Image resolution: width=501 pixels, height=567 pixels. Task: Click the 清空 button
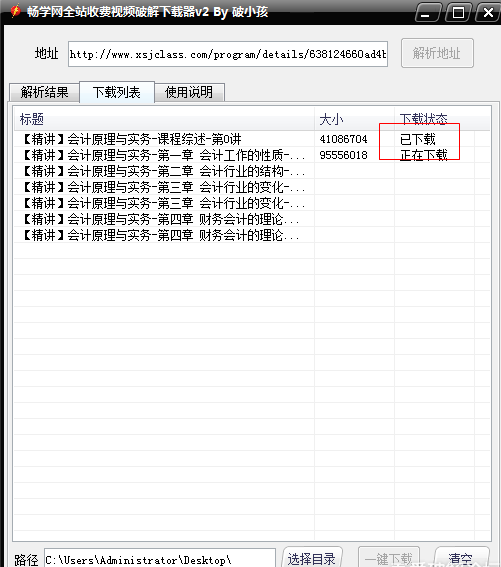[x=461, y=558]
